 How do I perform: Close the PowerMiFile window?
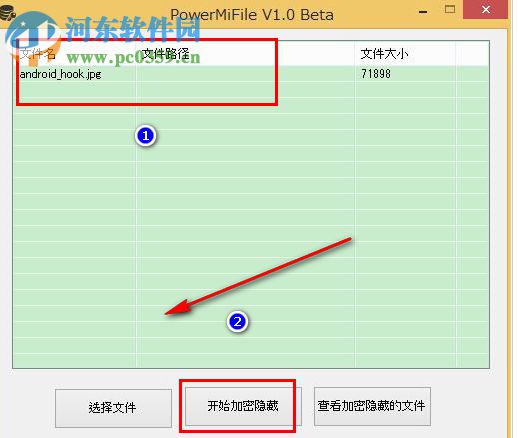486,9
